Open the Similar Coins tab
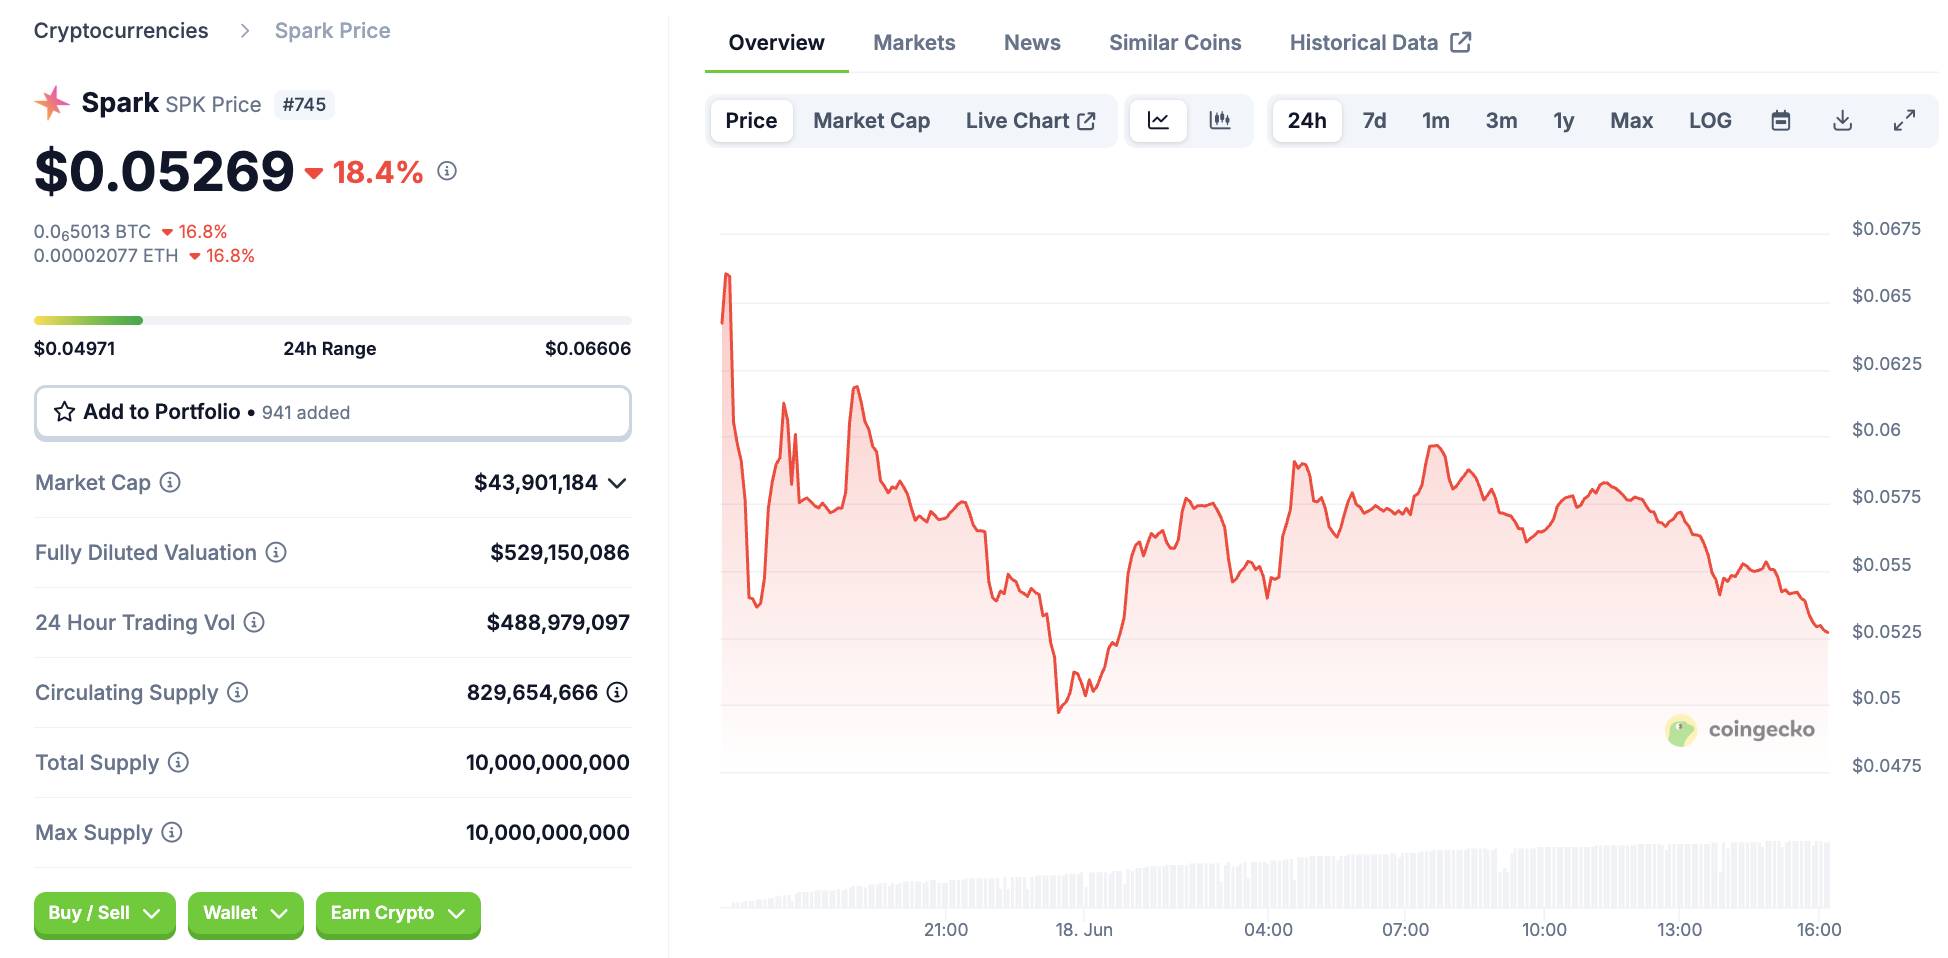 click(1175, 42)
